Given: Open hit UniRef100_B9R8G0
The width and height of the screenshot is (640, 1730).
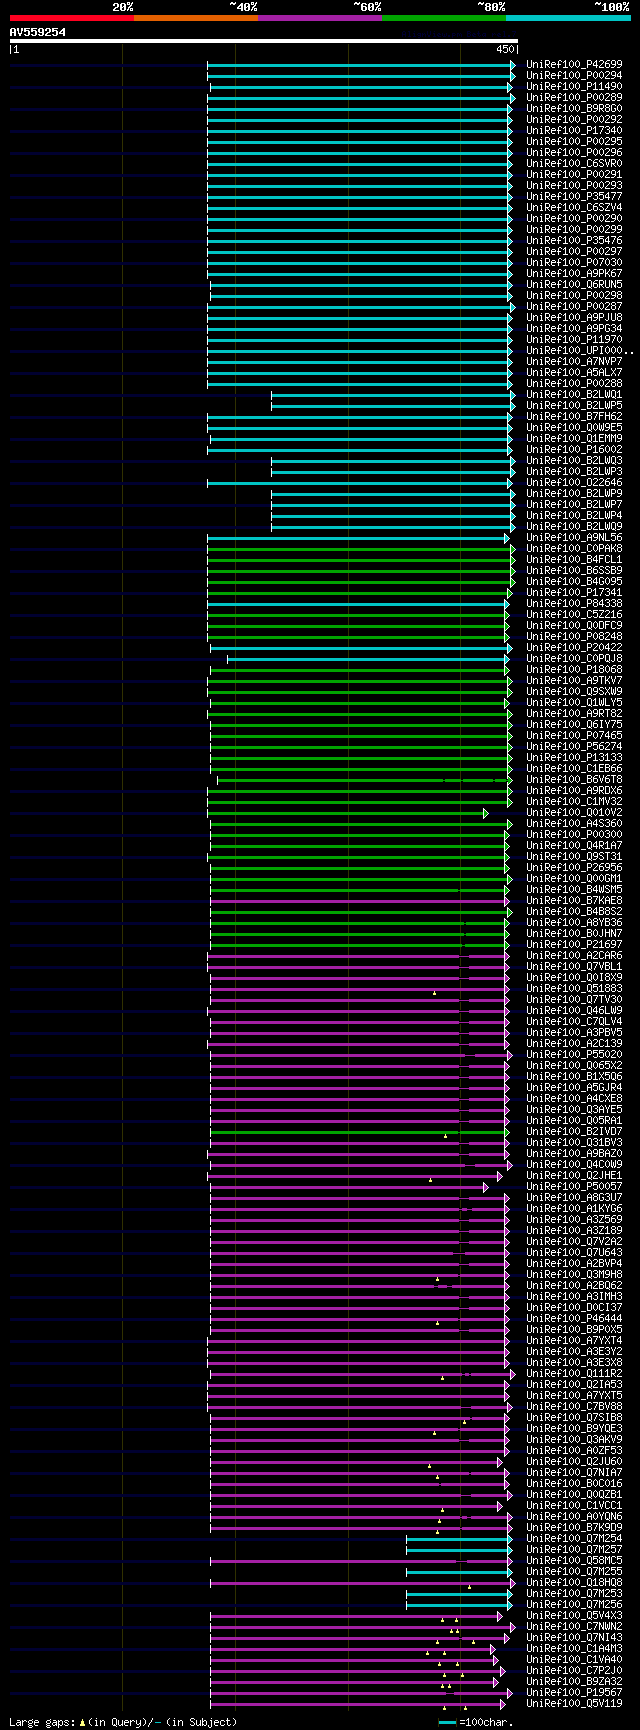Looking at the screenshot, I should tap(574, 109).
